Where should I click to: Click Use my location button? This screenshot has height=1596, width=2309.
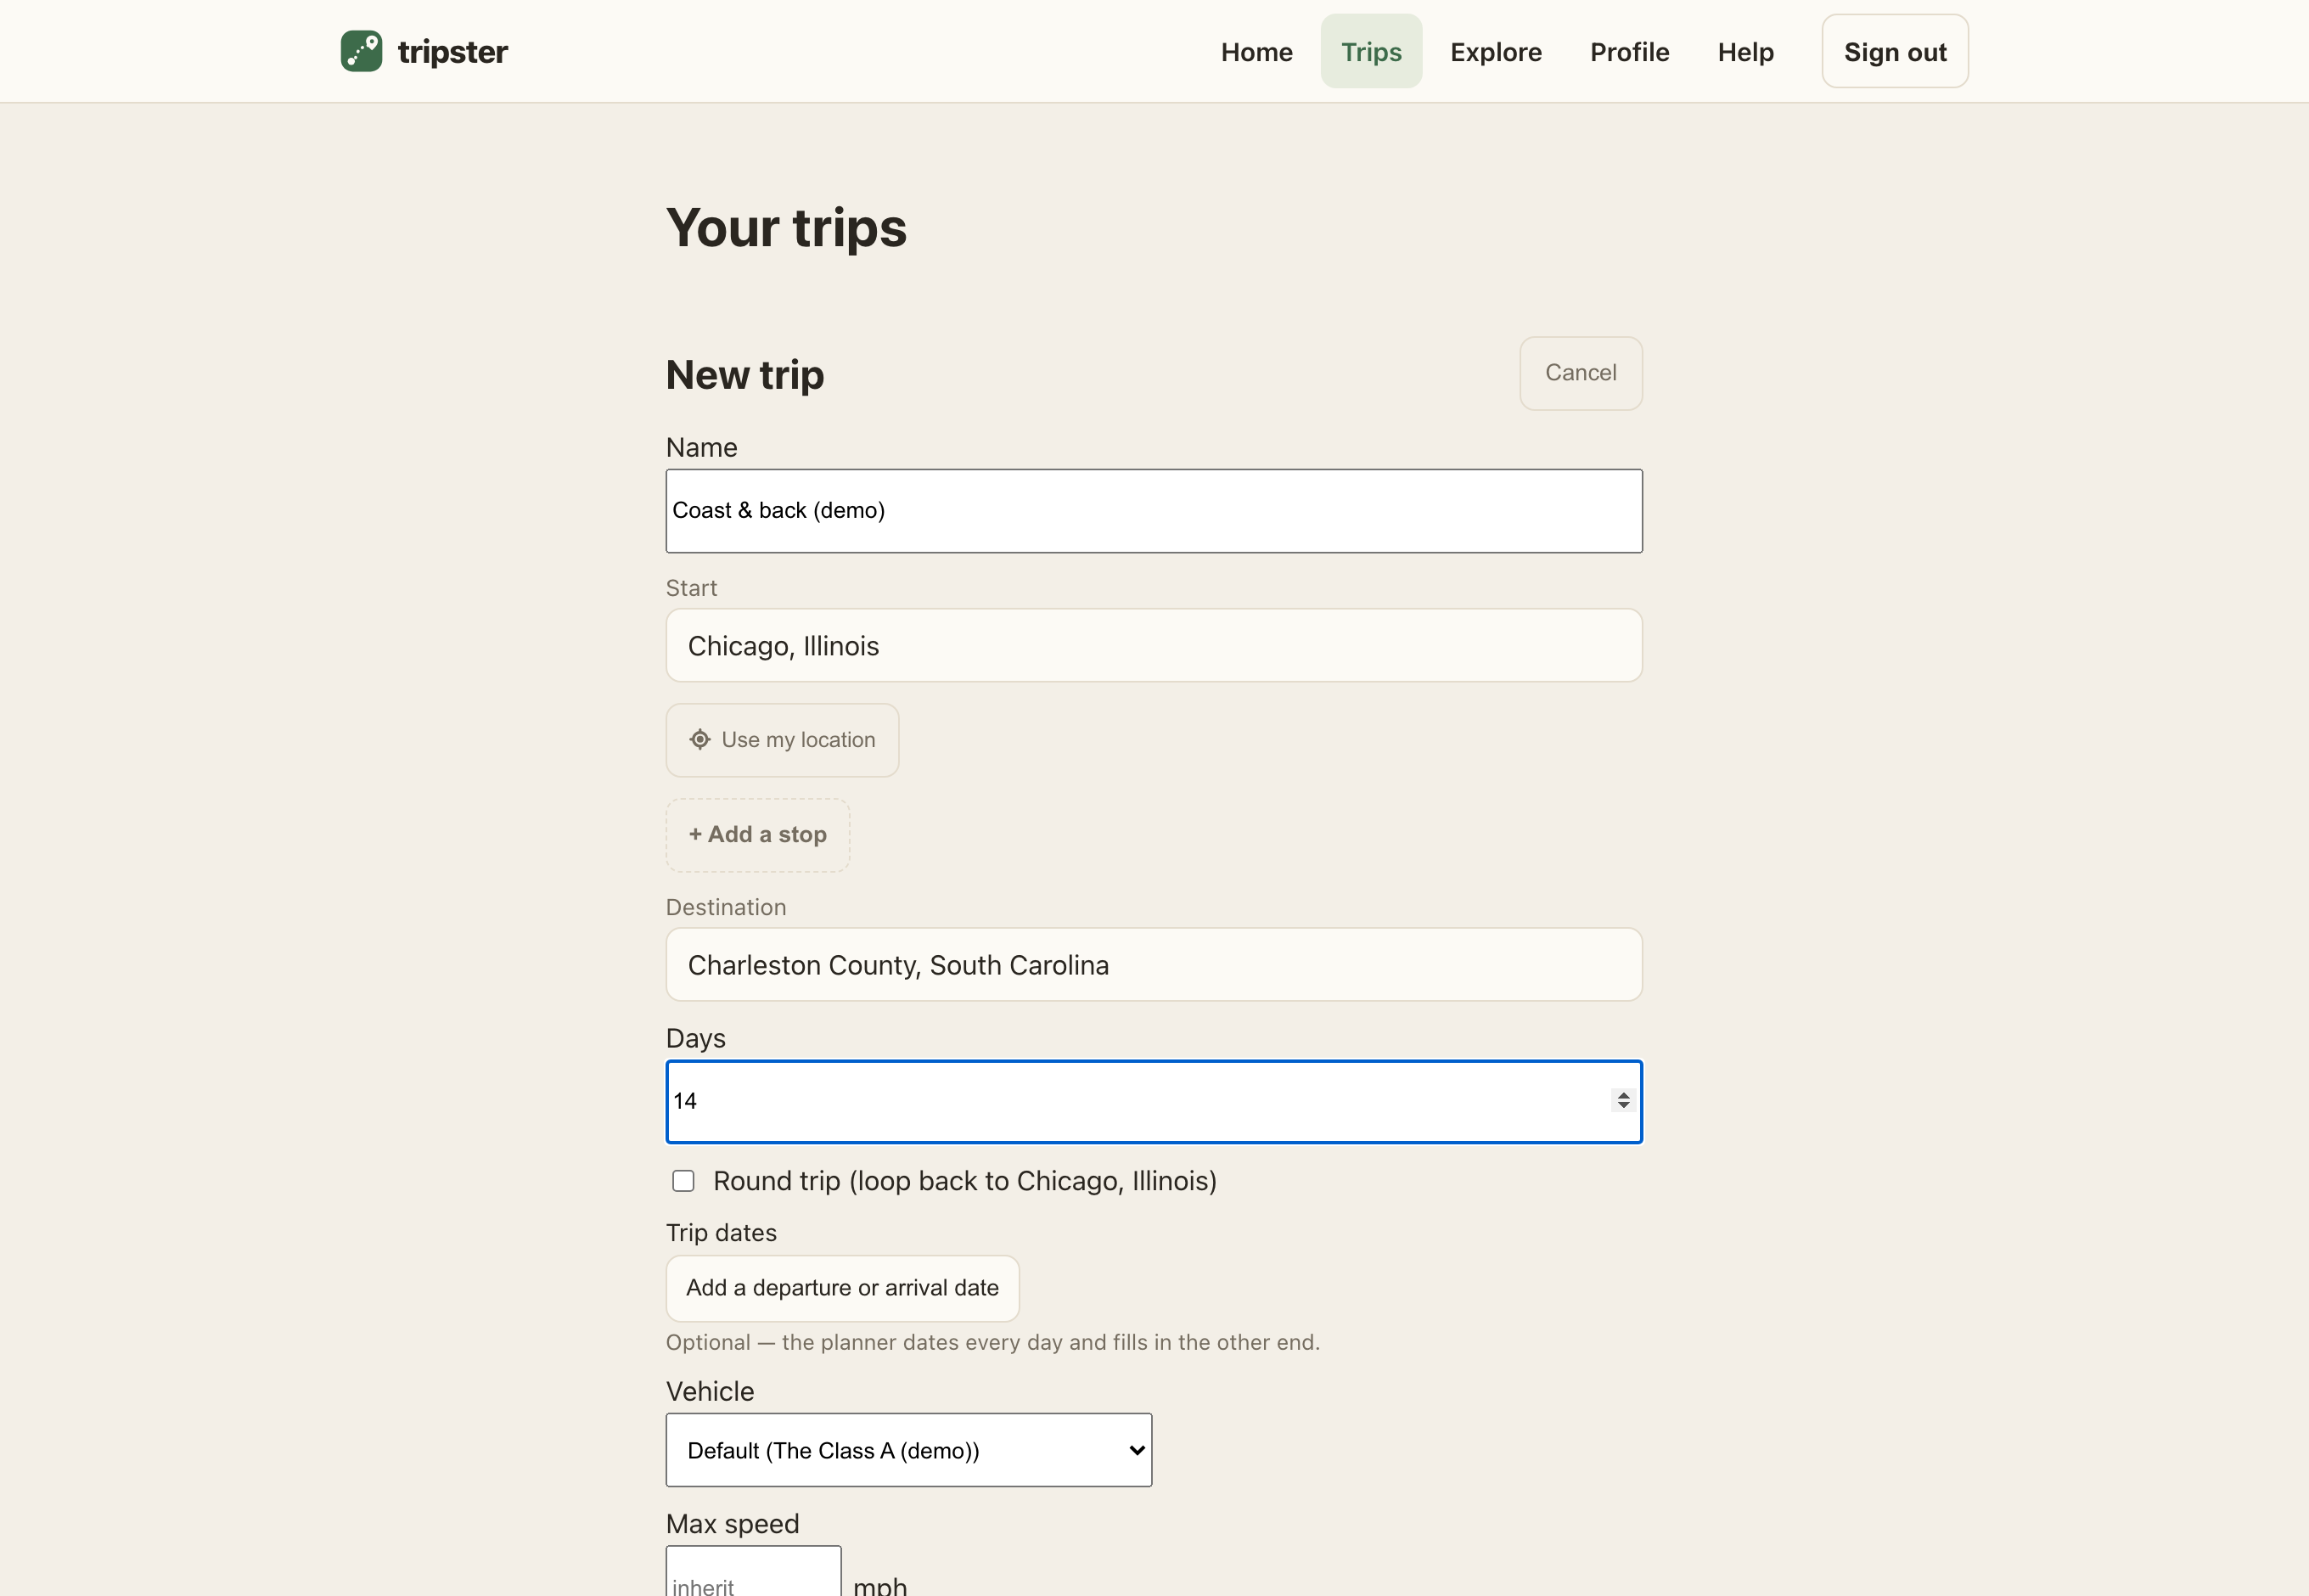pos(782,740)
